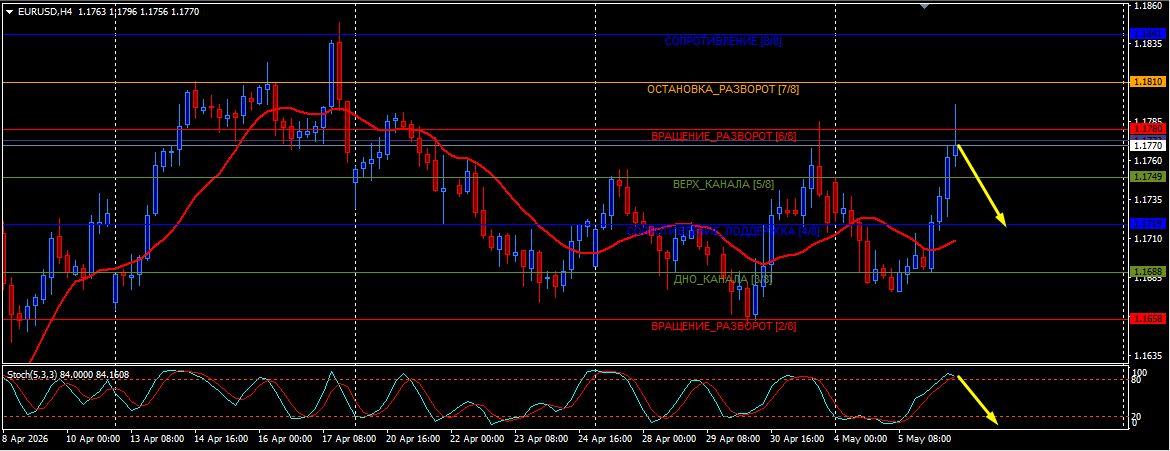
Task: Click the 4 May 00:00 time label
Action: (862, 440)
